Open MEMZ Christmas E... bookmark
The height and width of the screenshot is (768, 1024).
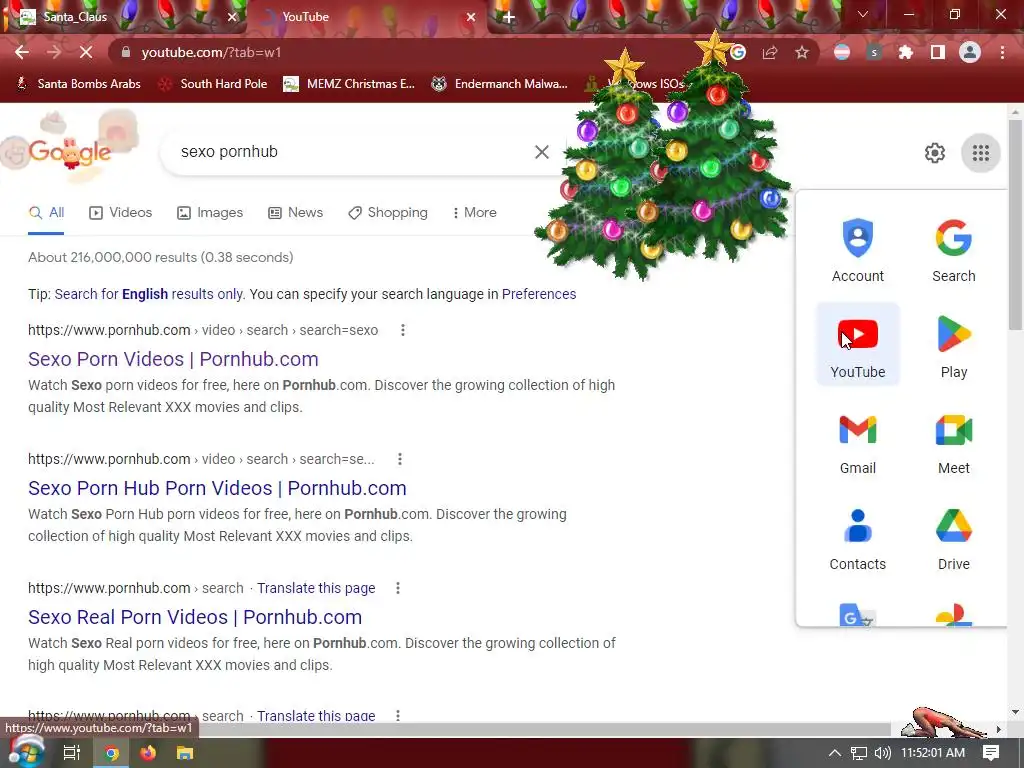tap(349, 84)
